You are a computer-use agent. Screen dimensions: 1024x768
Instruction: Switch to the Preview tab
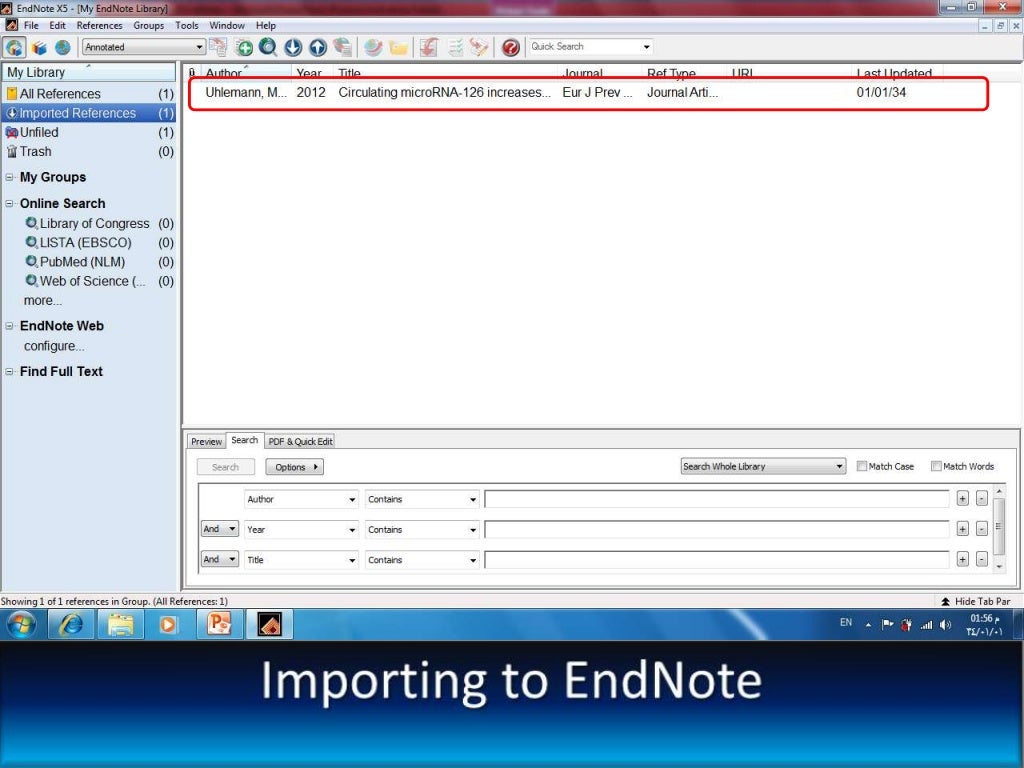(x=206, y=441)
